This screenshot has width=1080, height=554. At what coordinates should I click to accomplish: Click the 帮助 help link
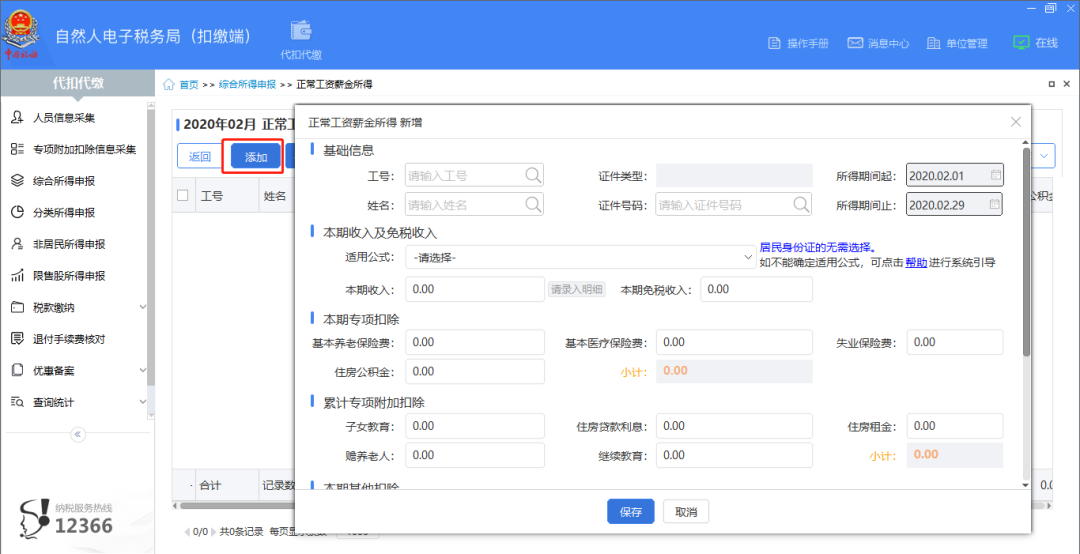point(916,262)
